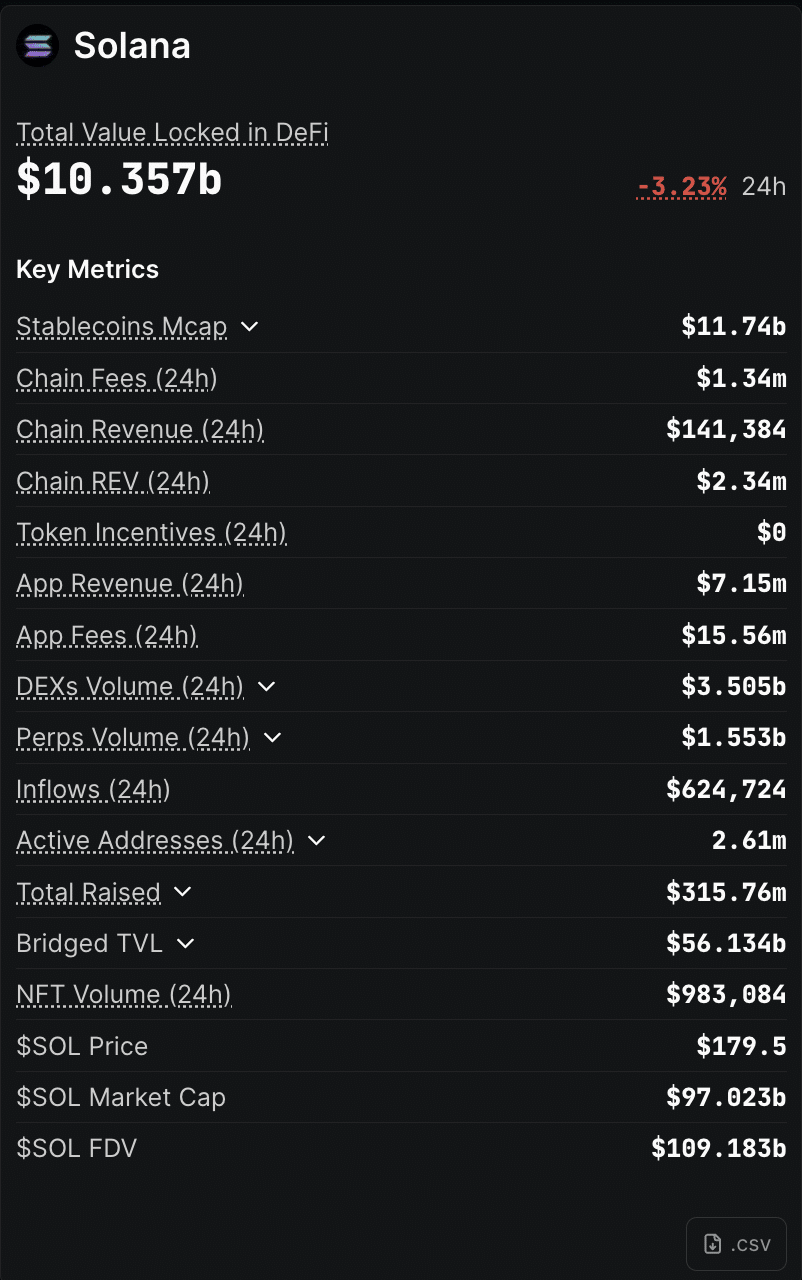Click the Total Value Locked in DeFi label
The width and height of the screenshot is (802, 1280).
[172, 132]
